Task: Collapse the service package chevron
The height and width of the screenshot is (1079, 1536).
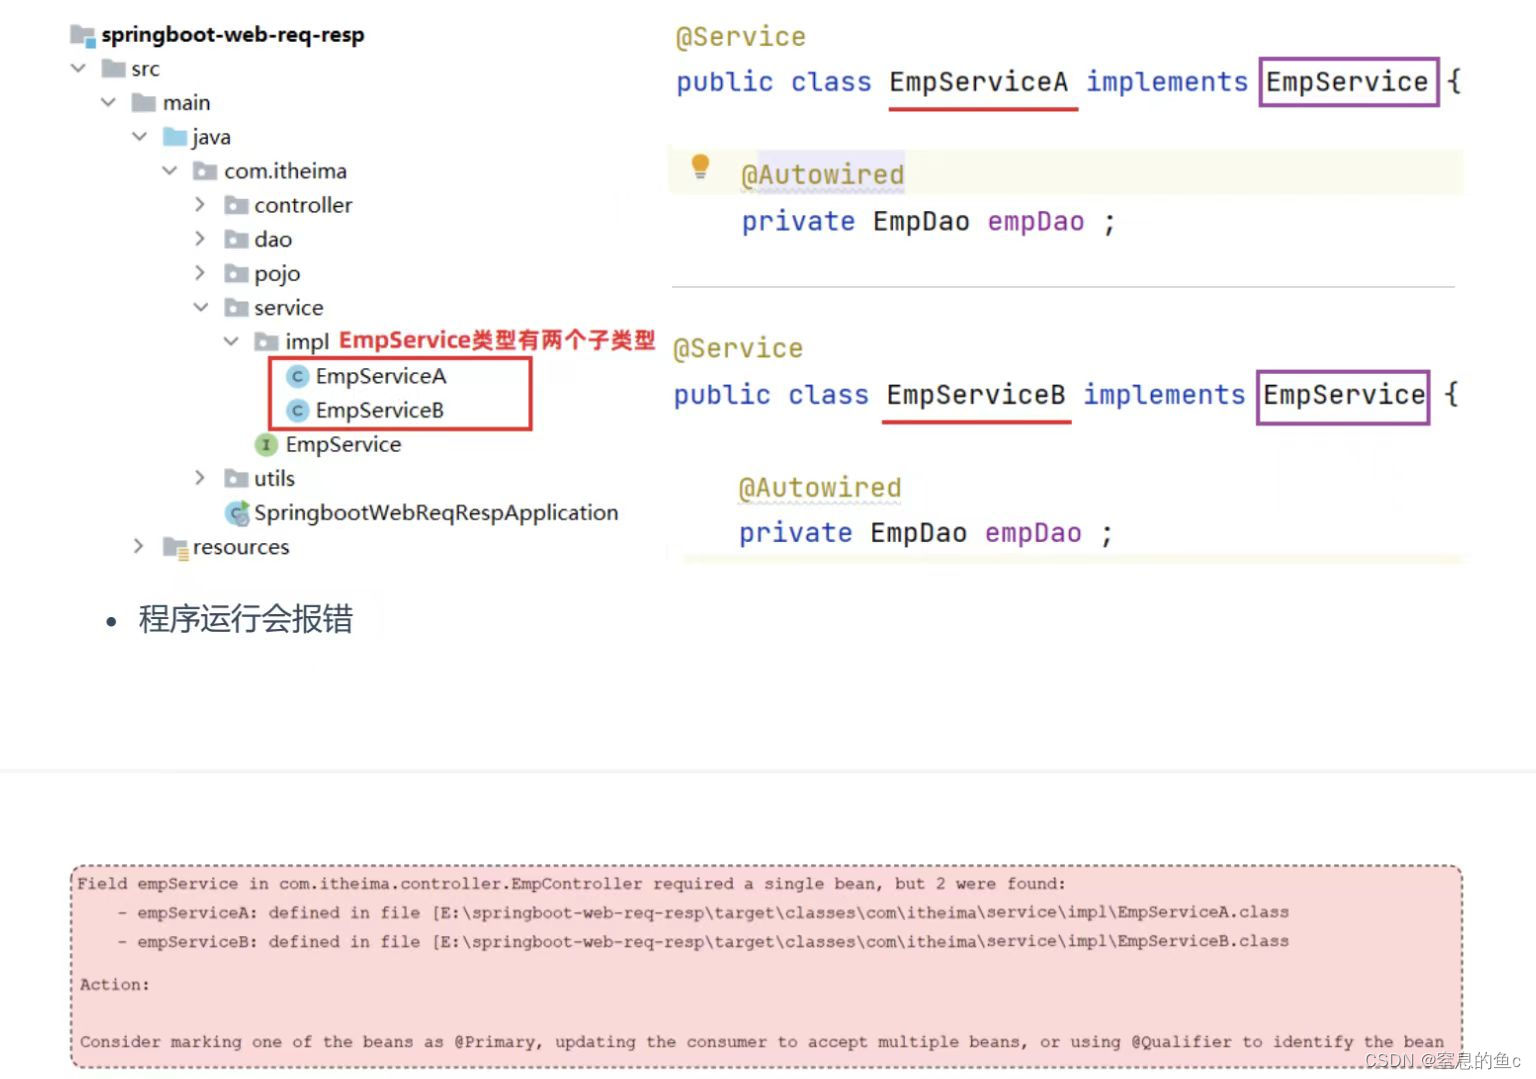Action: [201, 306]
